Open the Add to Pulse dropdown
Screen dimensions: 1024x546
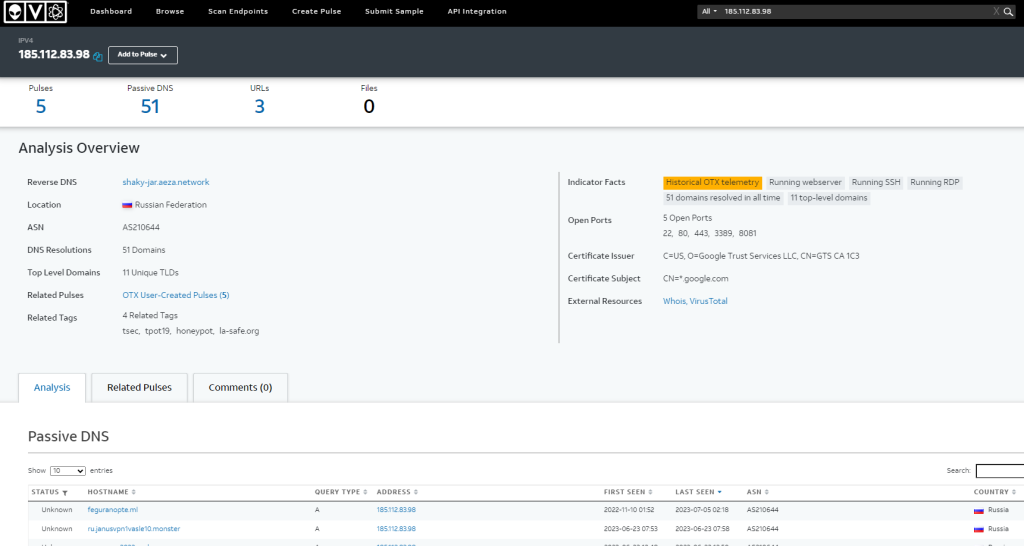(x=143, y=55)
